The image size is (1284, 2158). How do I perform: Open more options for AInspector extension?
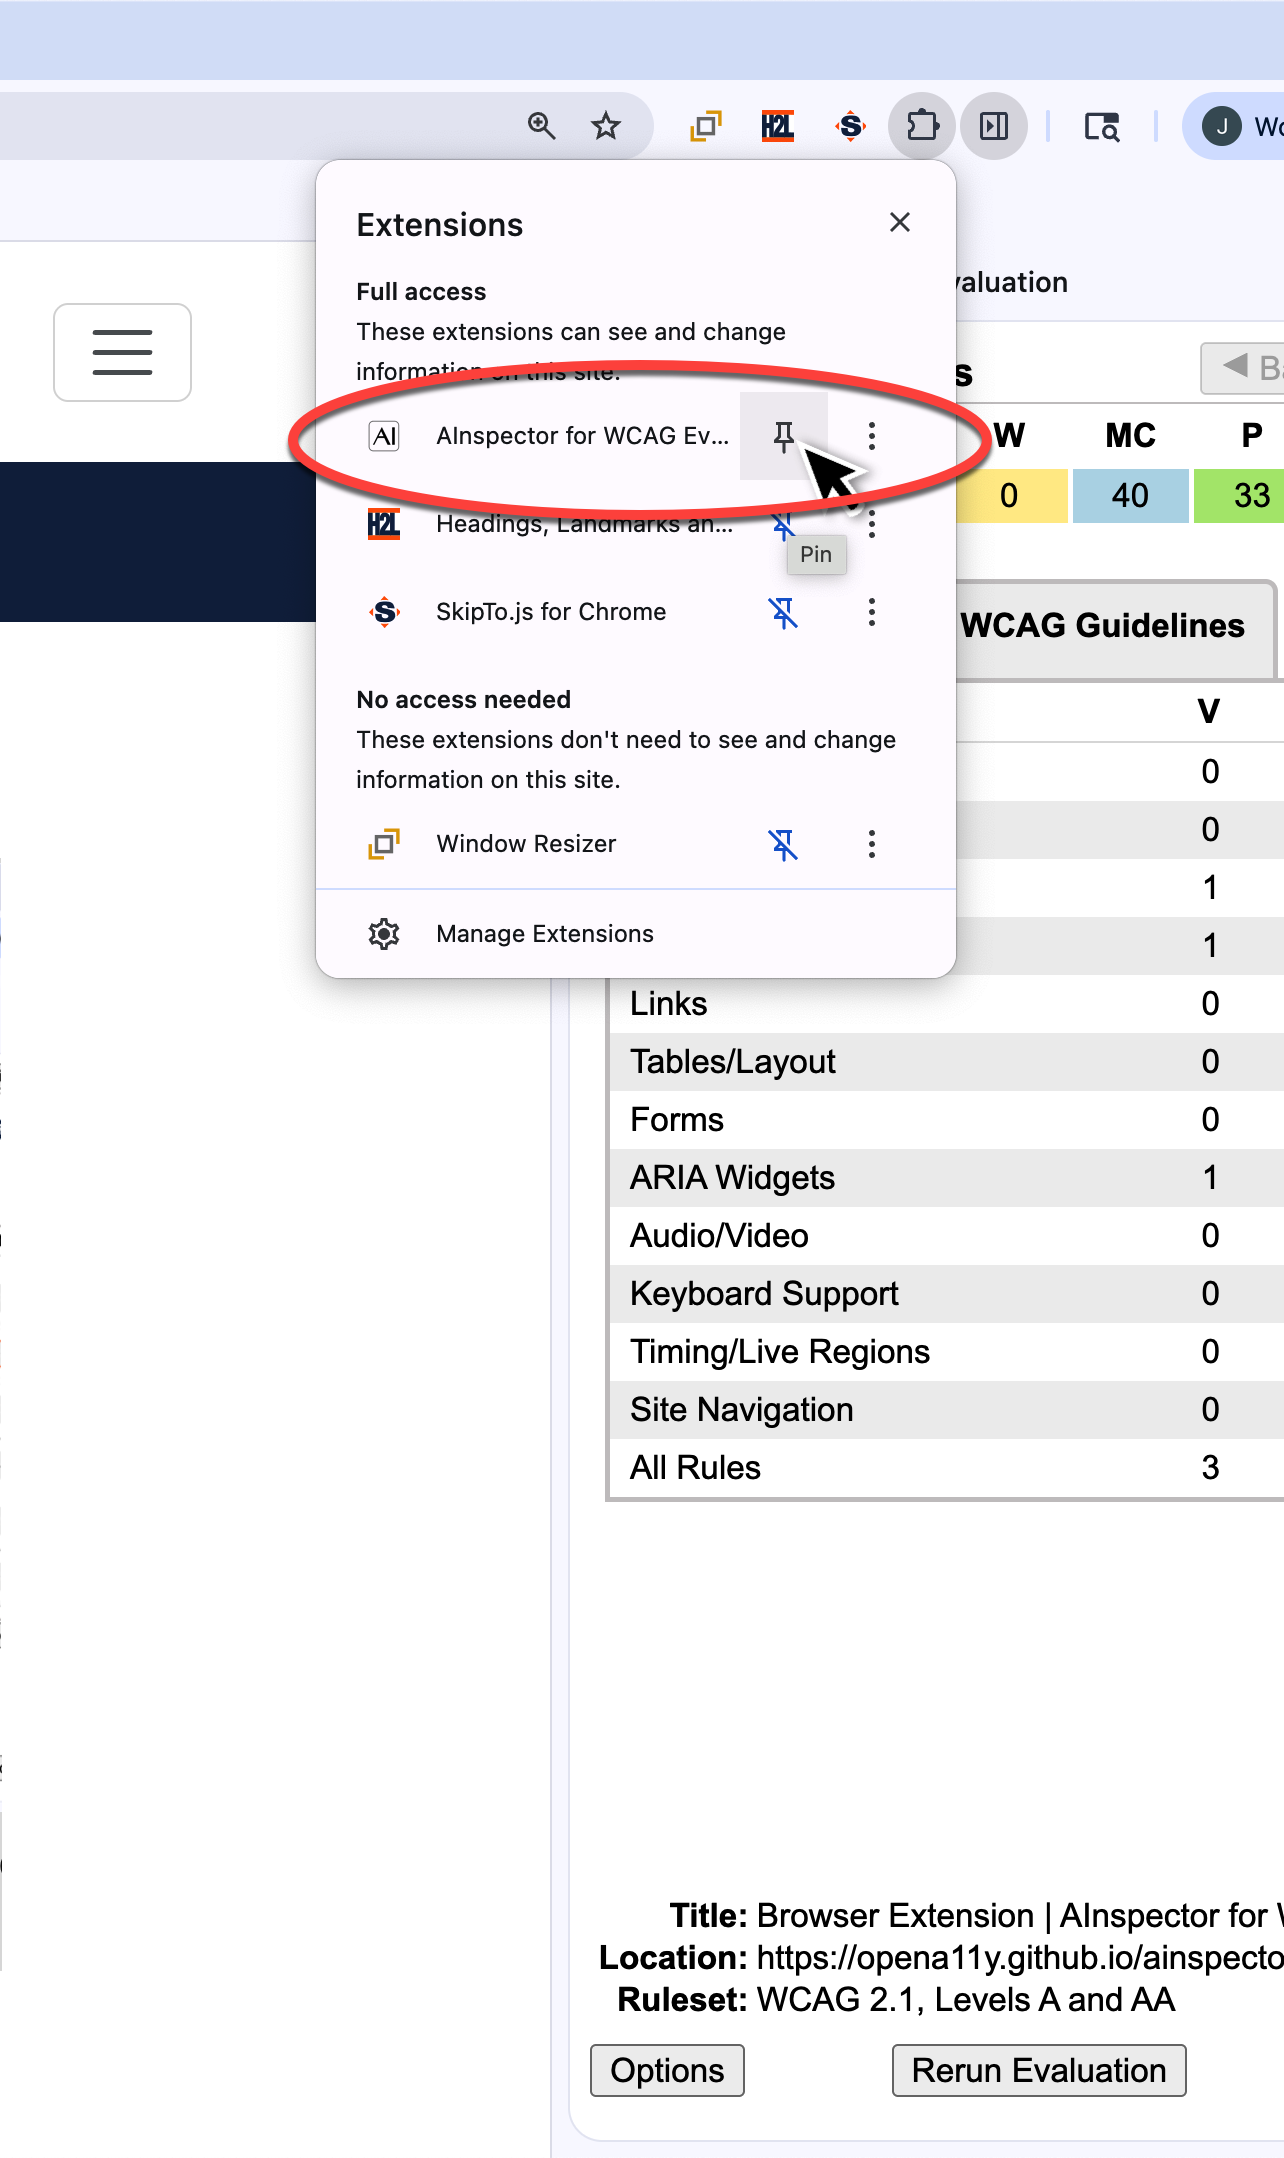pyautogui.click(x=871, y=436)
